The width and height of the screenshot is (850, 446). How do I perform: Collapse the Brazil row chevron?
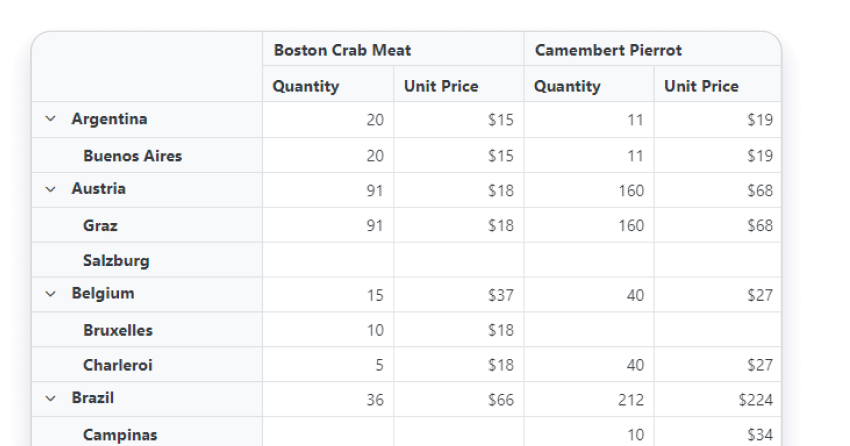pos(50,398)
